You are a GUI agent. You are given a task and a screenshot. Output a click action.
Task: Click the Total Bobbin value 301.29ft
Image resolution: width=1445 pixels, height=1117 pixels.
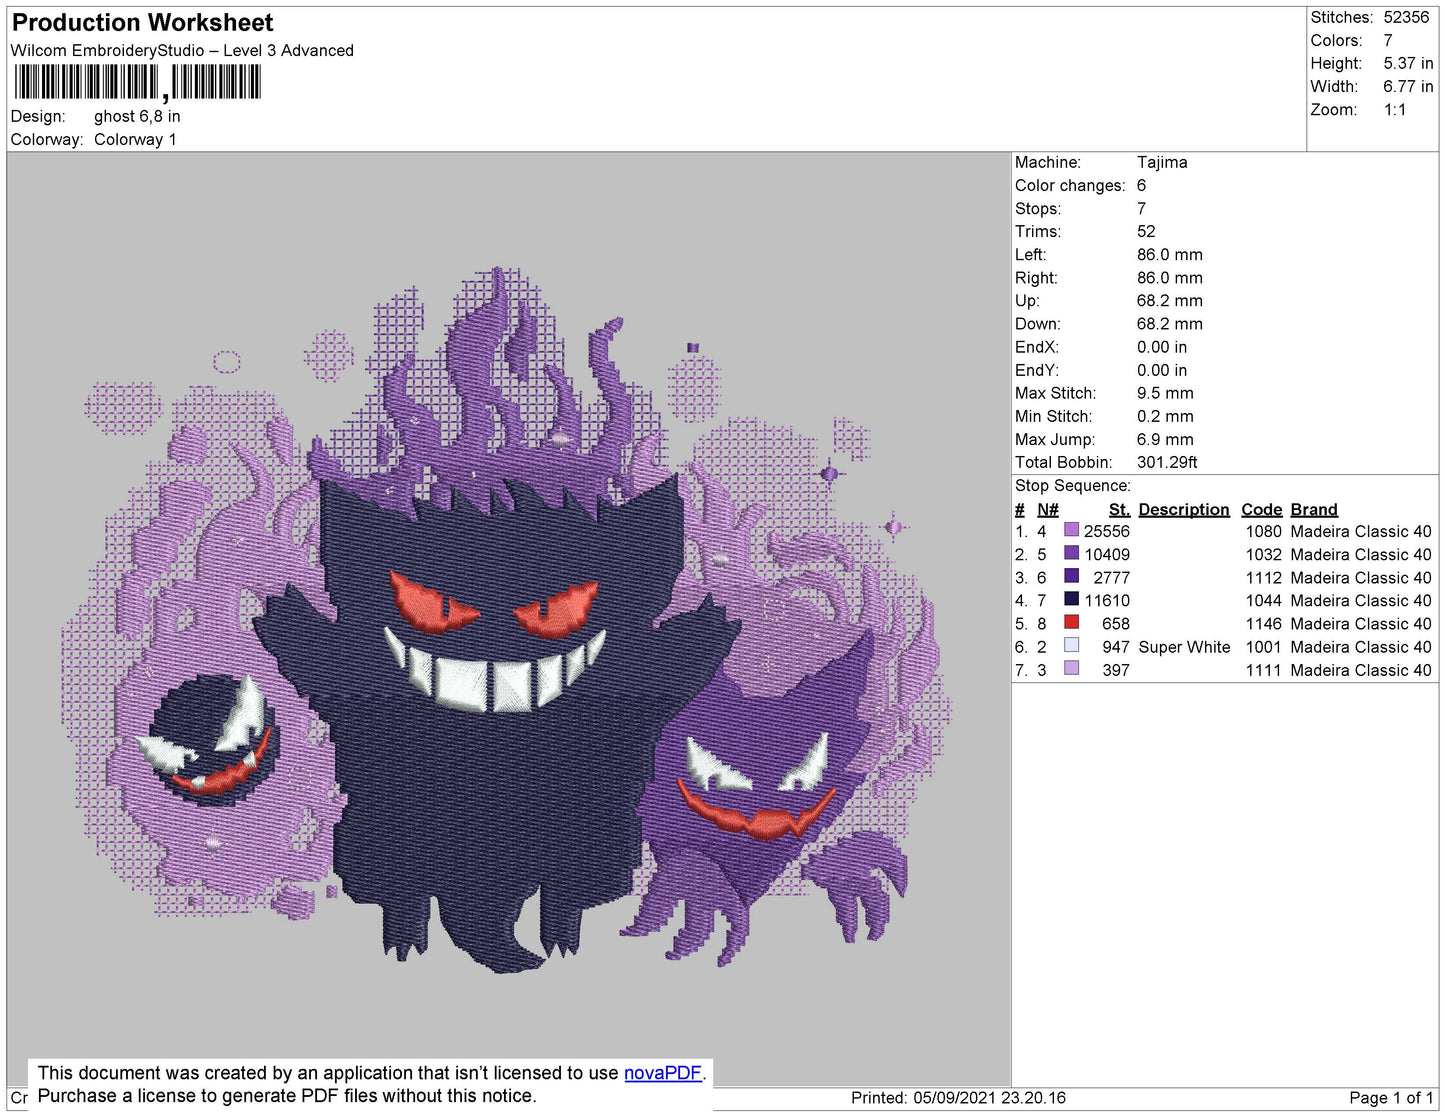point(1167,462)
